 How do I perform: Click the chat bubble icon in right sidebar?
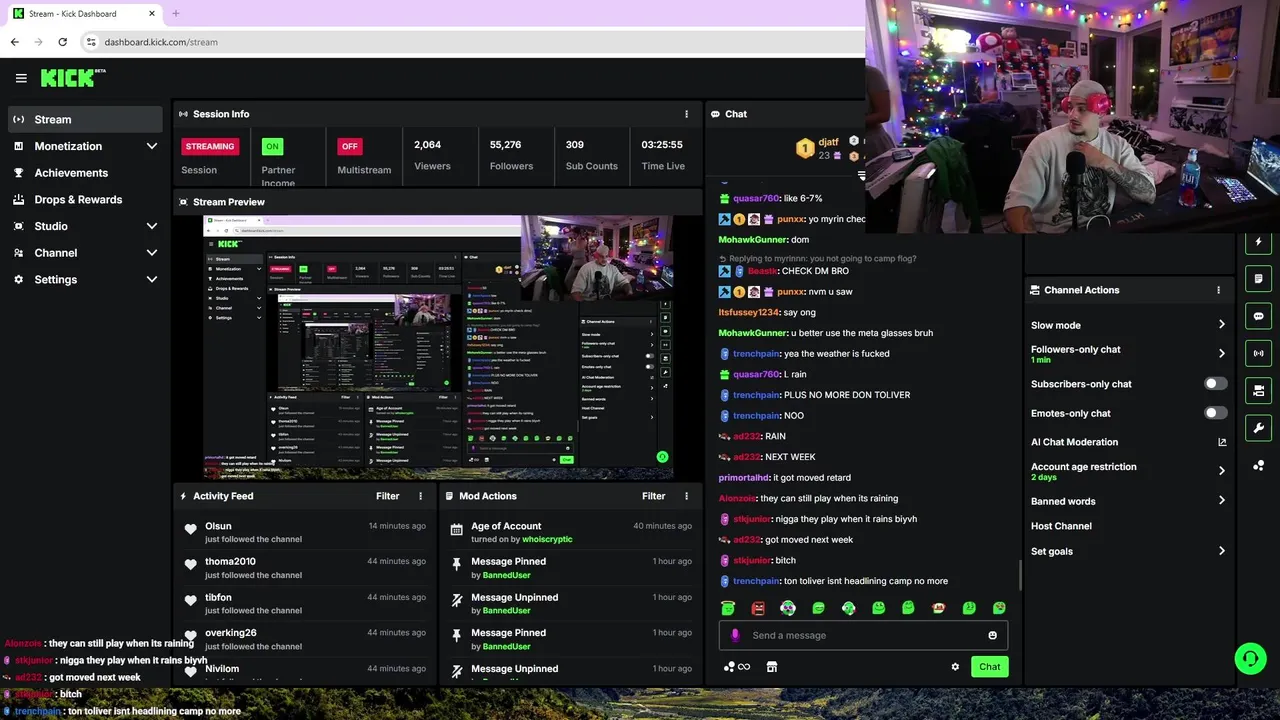pos(1258,316)
